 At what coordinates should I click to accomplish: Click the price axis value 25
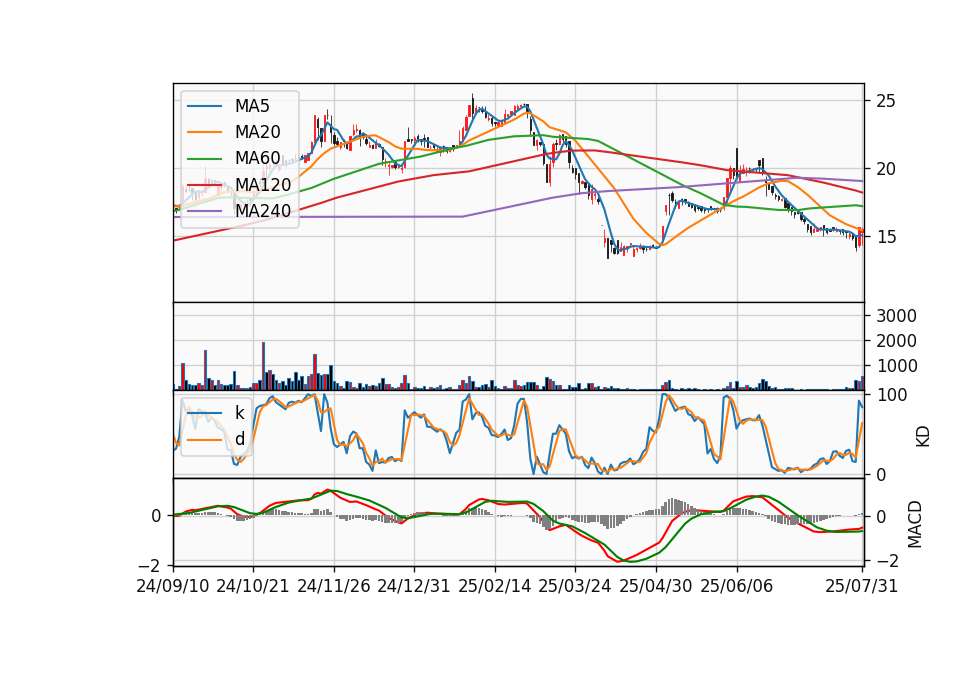[x=886, y=101]
